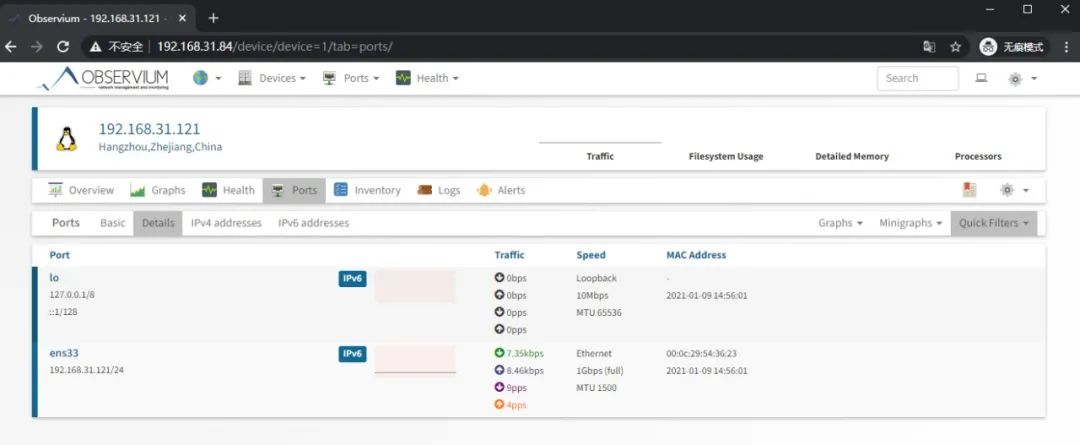1080x445 pixels.
Task: Switch to the Inventory tab
Action: pyautogui.click(x=367, y=190)
